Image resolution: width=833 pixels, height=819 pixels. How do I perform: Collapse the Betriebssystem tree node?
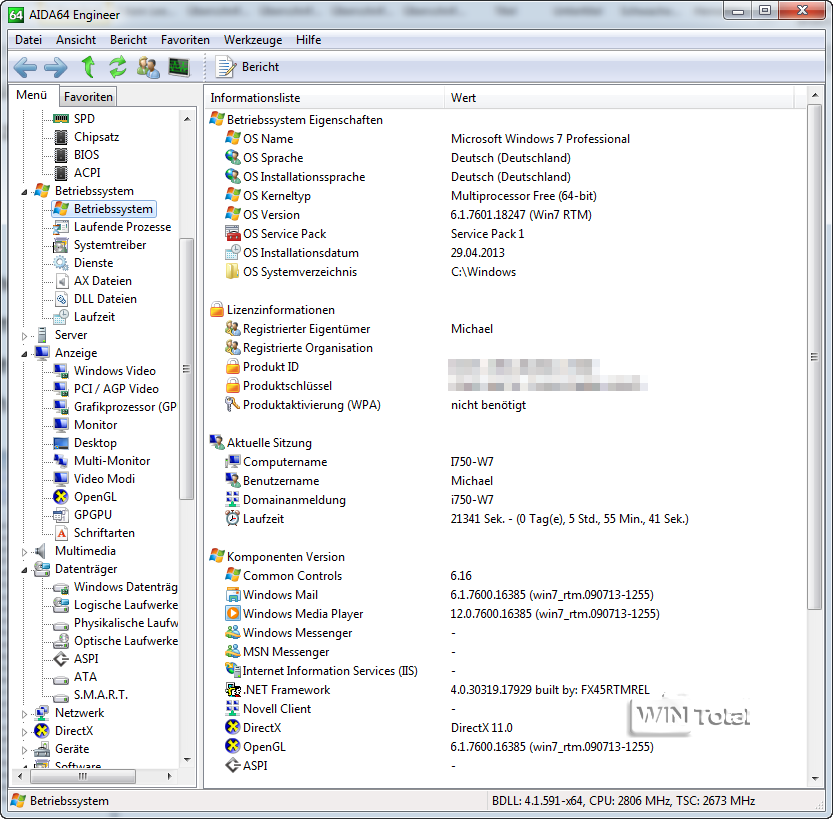click(25, 191)
